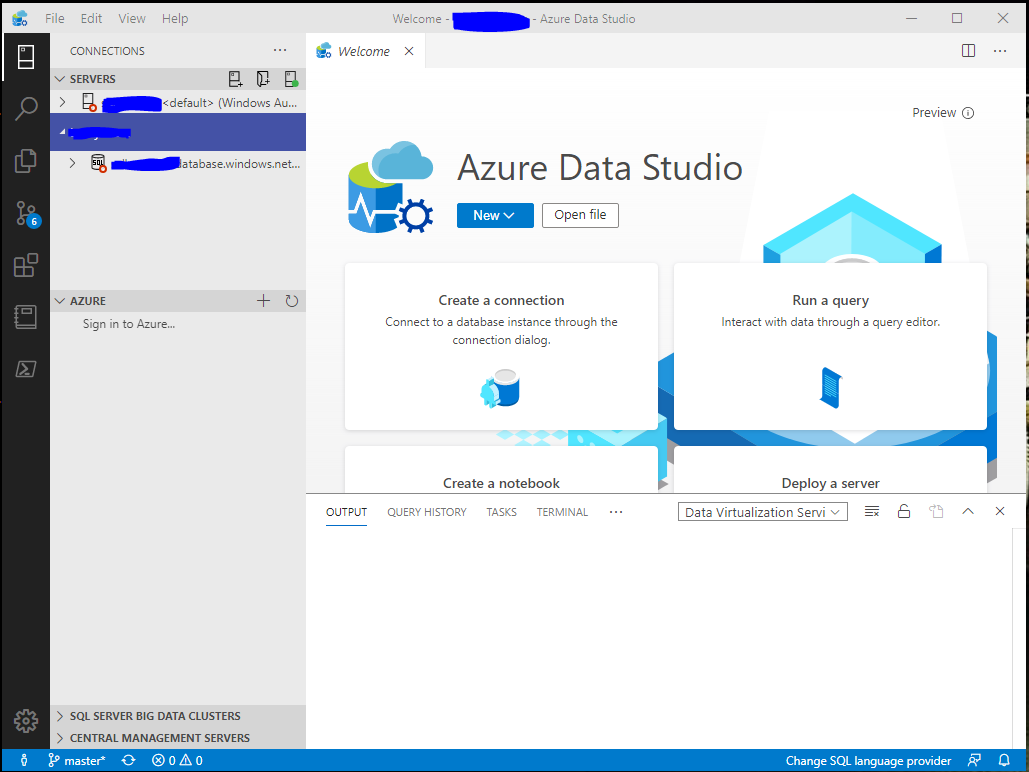Toggle output auto-scroll lock
The height and width of the screenshot is (772, 1029).
[903, 511]
